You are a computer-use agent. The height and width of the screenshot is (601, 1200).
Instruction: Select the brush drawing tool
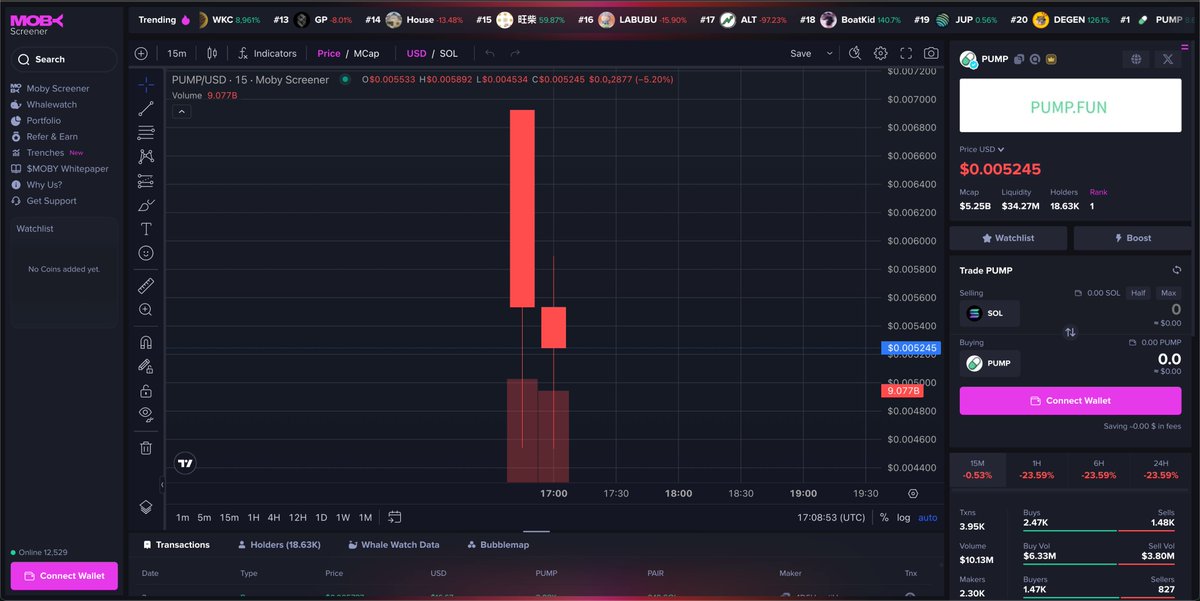click(x=146, y=205)
